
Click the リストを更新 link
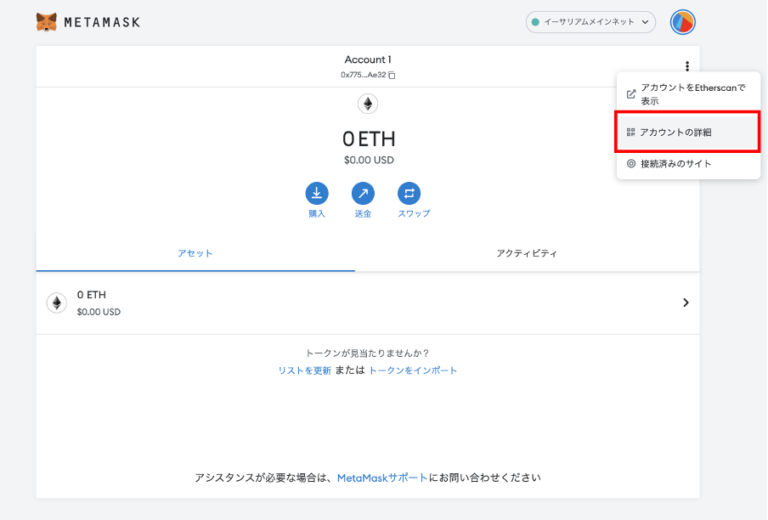[305, 370]
